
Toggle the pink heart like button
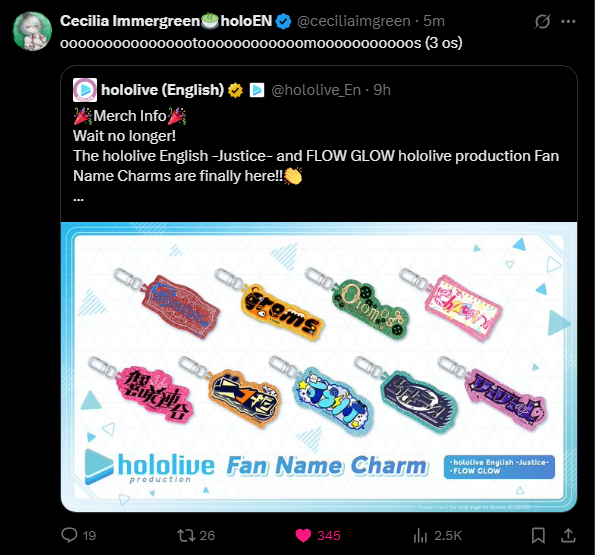click(x=303, y=535)
